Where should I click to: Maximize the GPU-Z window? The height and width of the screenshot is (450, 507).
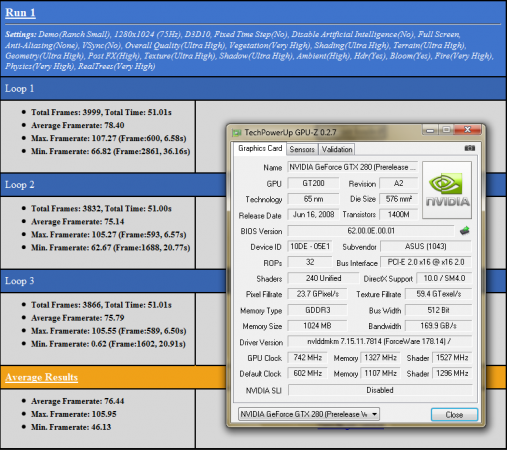[x=446, y=130]
